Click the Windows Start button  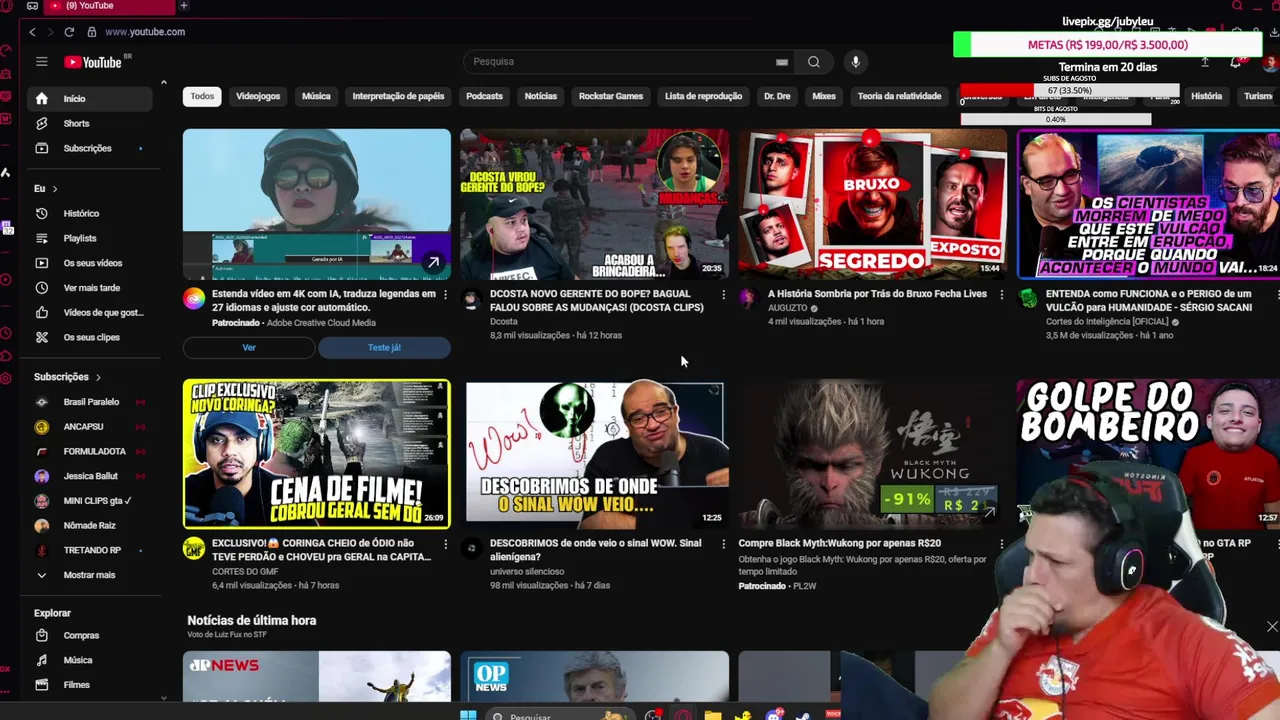tap(467, 715)
